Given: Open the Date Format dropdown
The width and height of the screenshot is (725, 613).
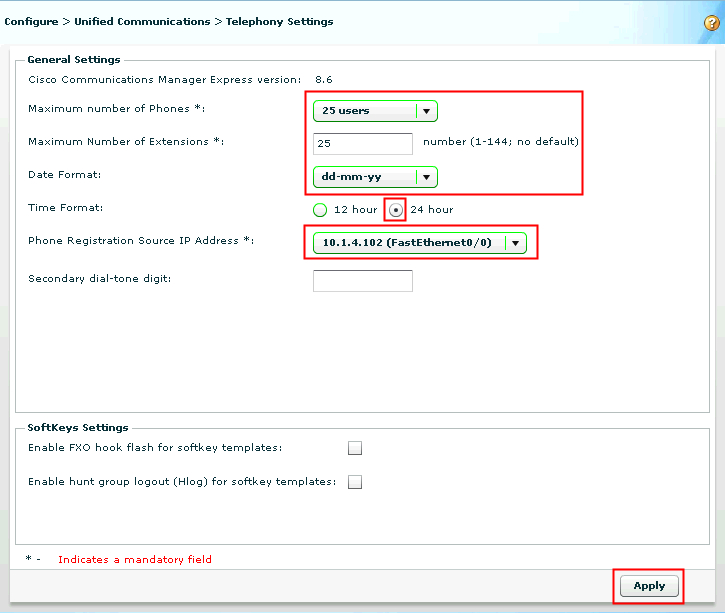Looking at the screenshot, I should tap(375, 177).
